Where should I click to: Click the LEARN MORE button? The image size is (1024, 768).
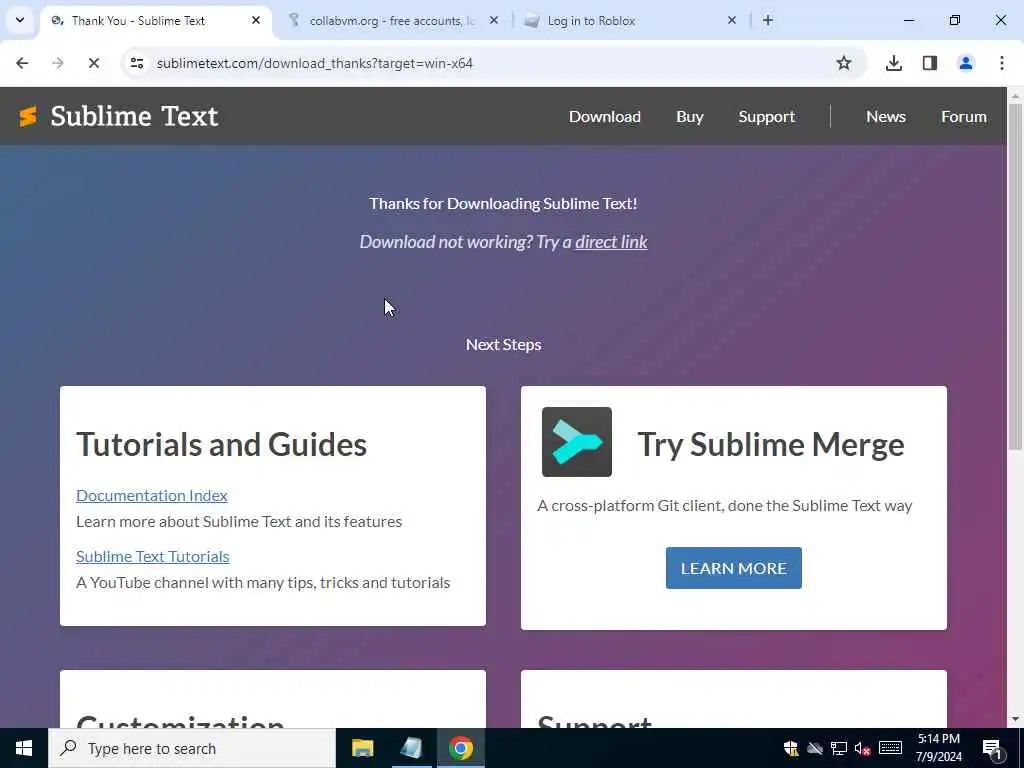tap(733, 568)
